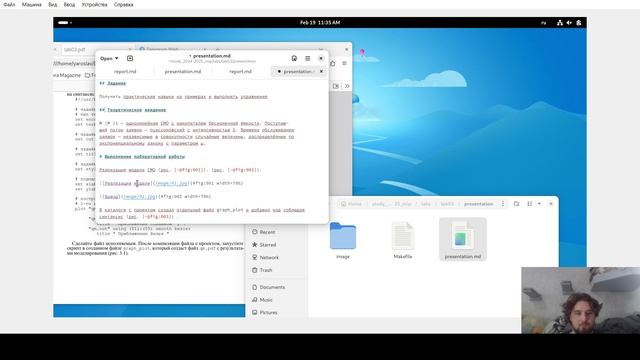Open the Устройства menu
This screenshot has width=640, height=360.
coord(94,4)
